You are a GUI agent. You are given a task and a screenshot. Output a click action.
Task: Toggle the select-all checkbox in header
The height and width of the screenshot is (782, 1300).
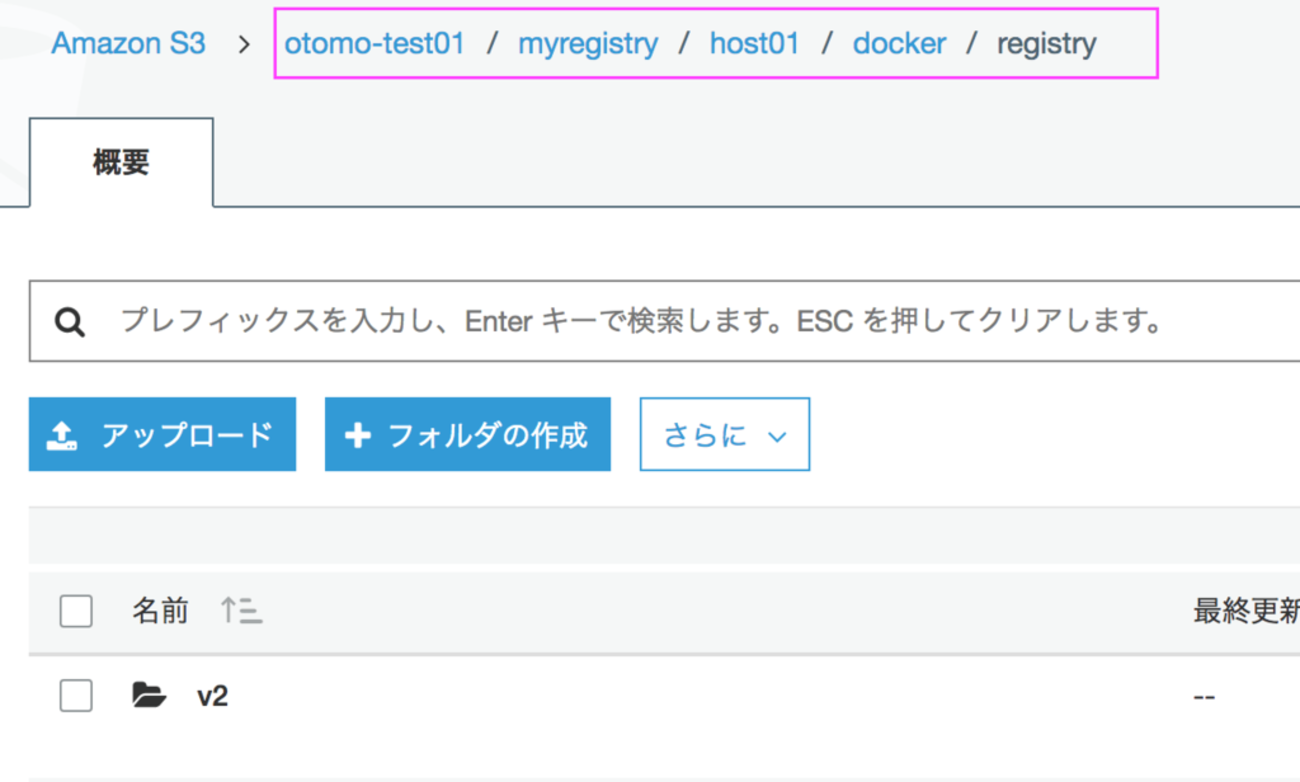76,611
